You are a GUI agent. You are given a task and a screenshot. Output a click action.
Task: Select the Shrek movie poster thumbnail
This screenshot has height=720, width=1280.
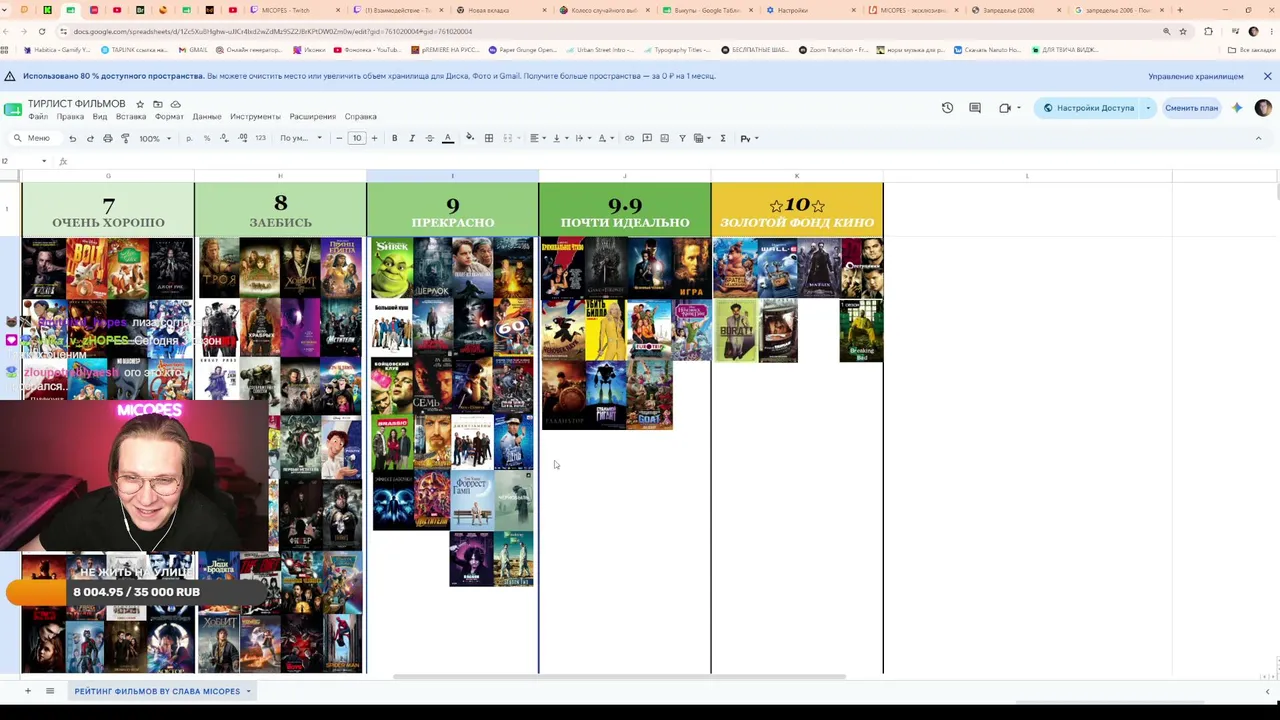(x=392, y=267)
